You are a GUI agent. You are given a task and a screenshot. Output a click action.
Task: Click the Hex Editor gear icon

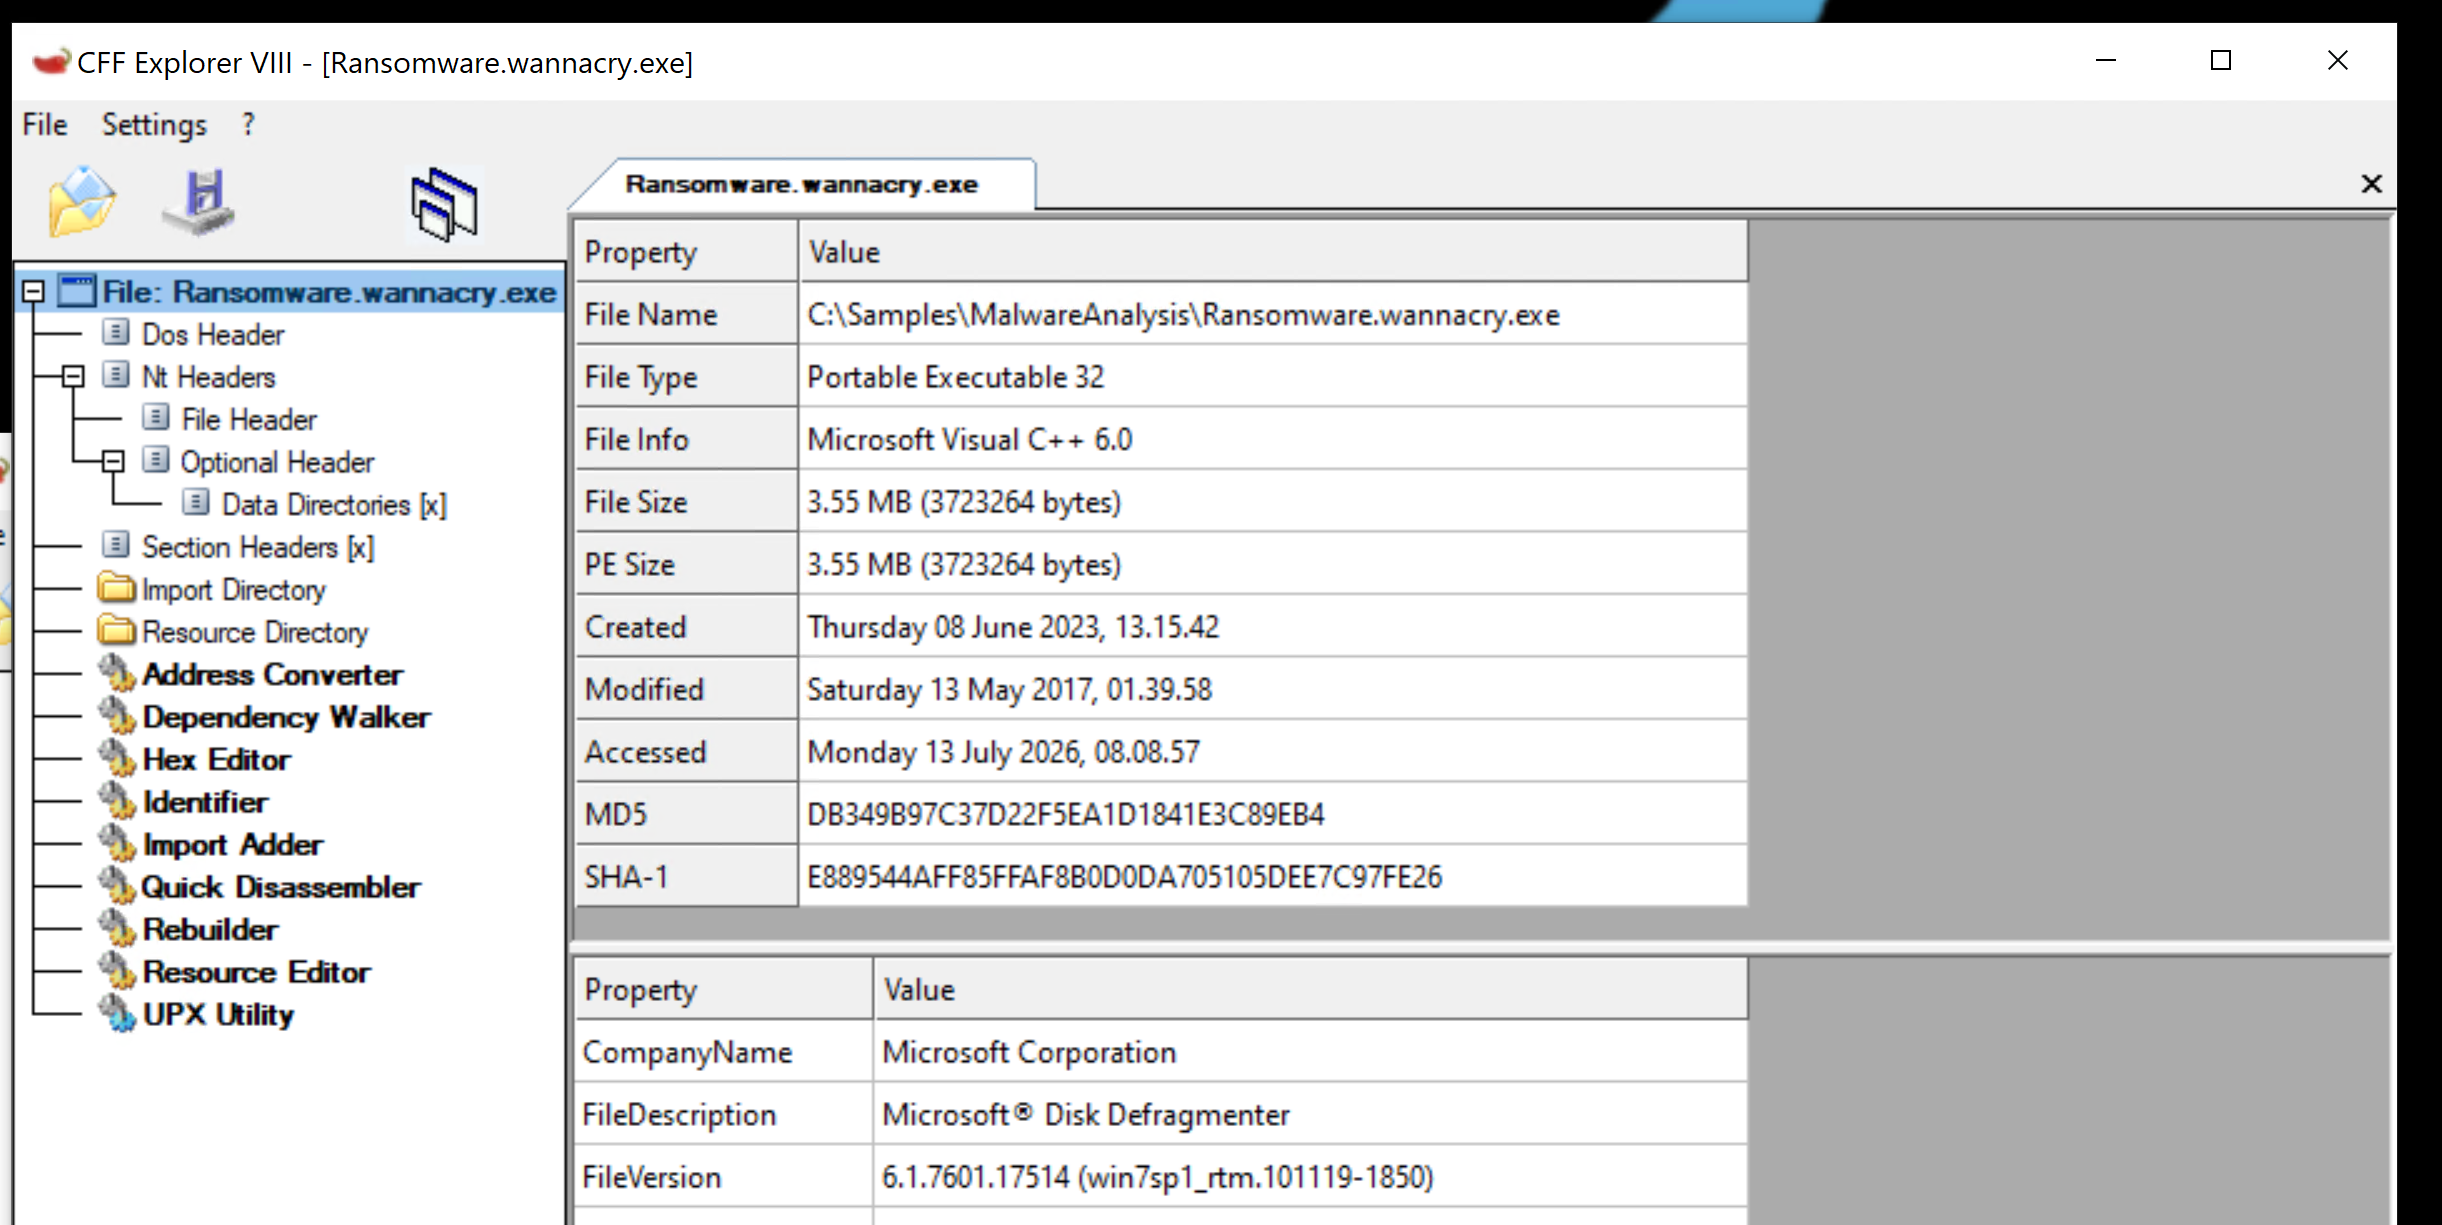pyautogui.click(x=117, y=758)
